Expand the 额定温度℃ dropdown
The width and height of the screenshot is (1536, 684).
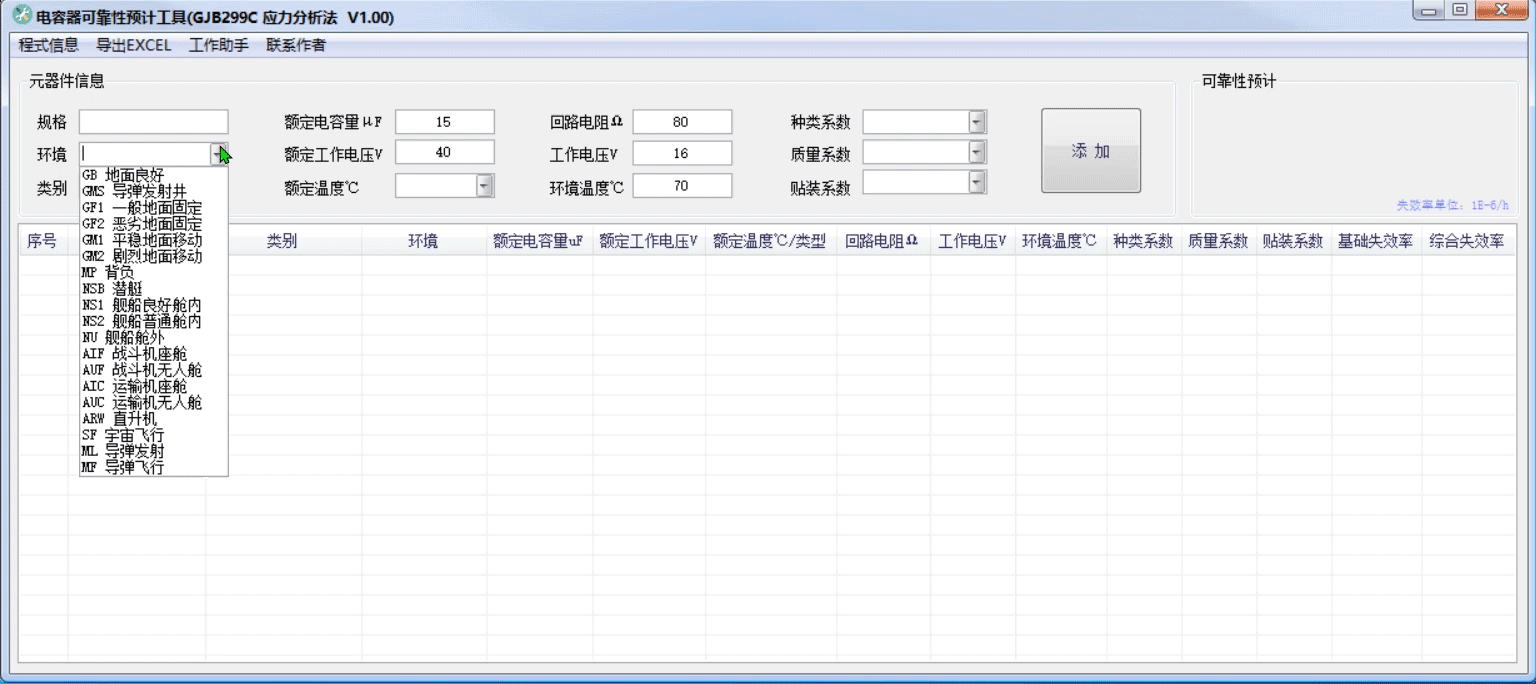484,186
